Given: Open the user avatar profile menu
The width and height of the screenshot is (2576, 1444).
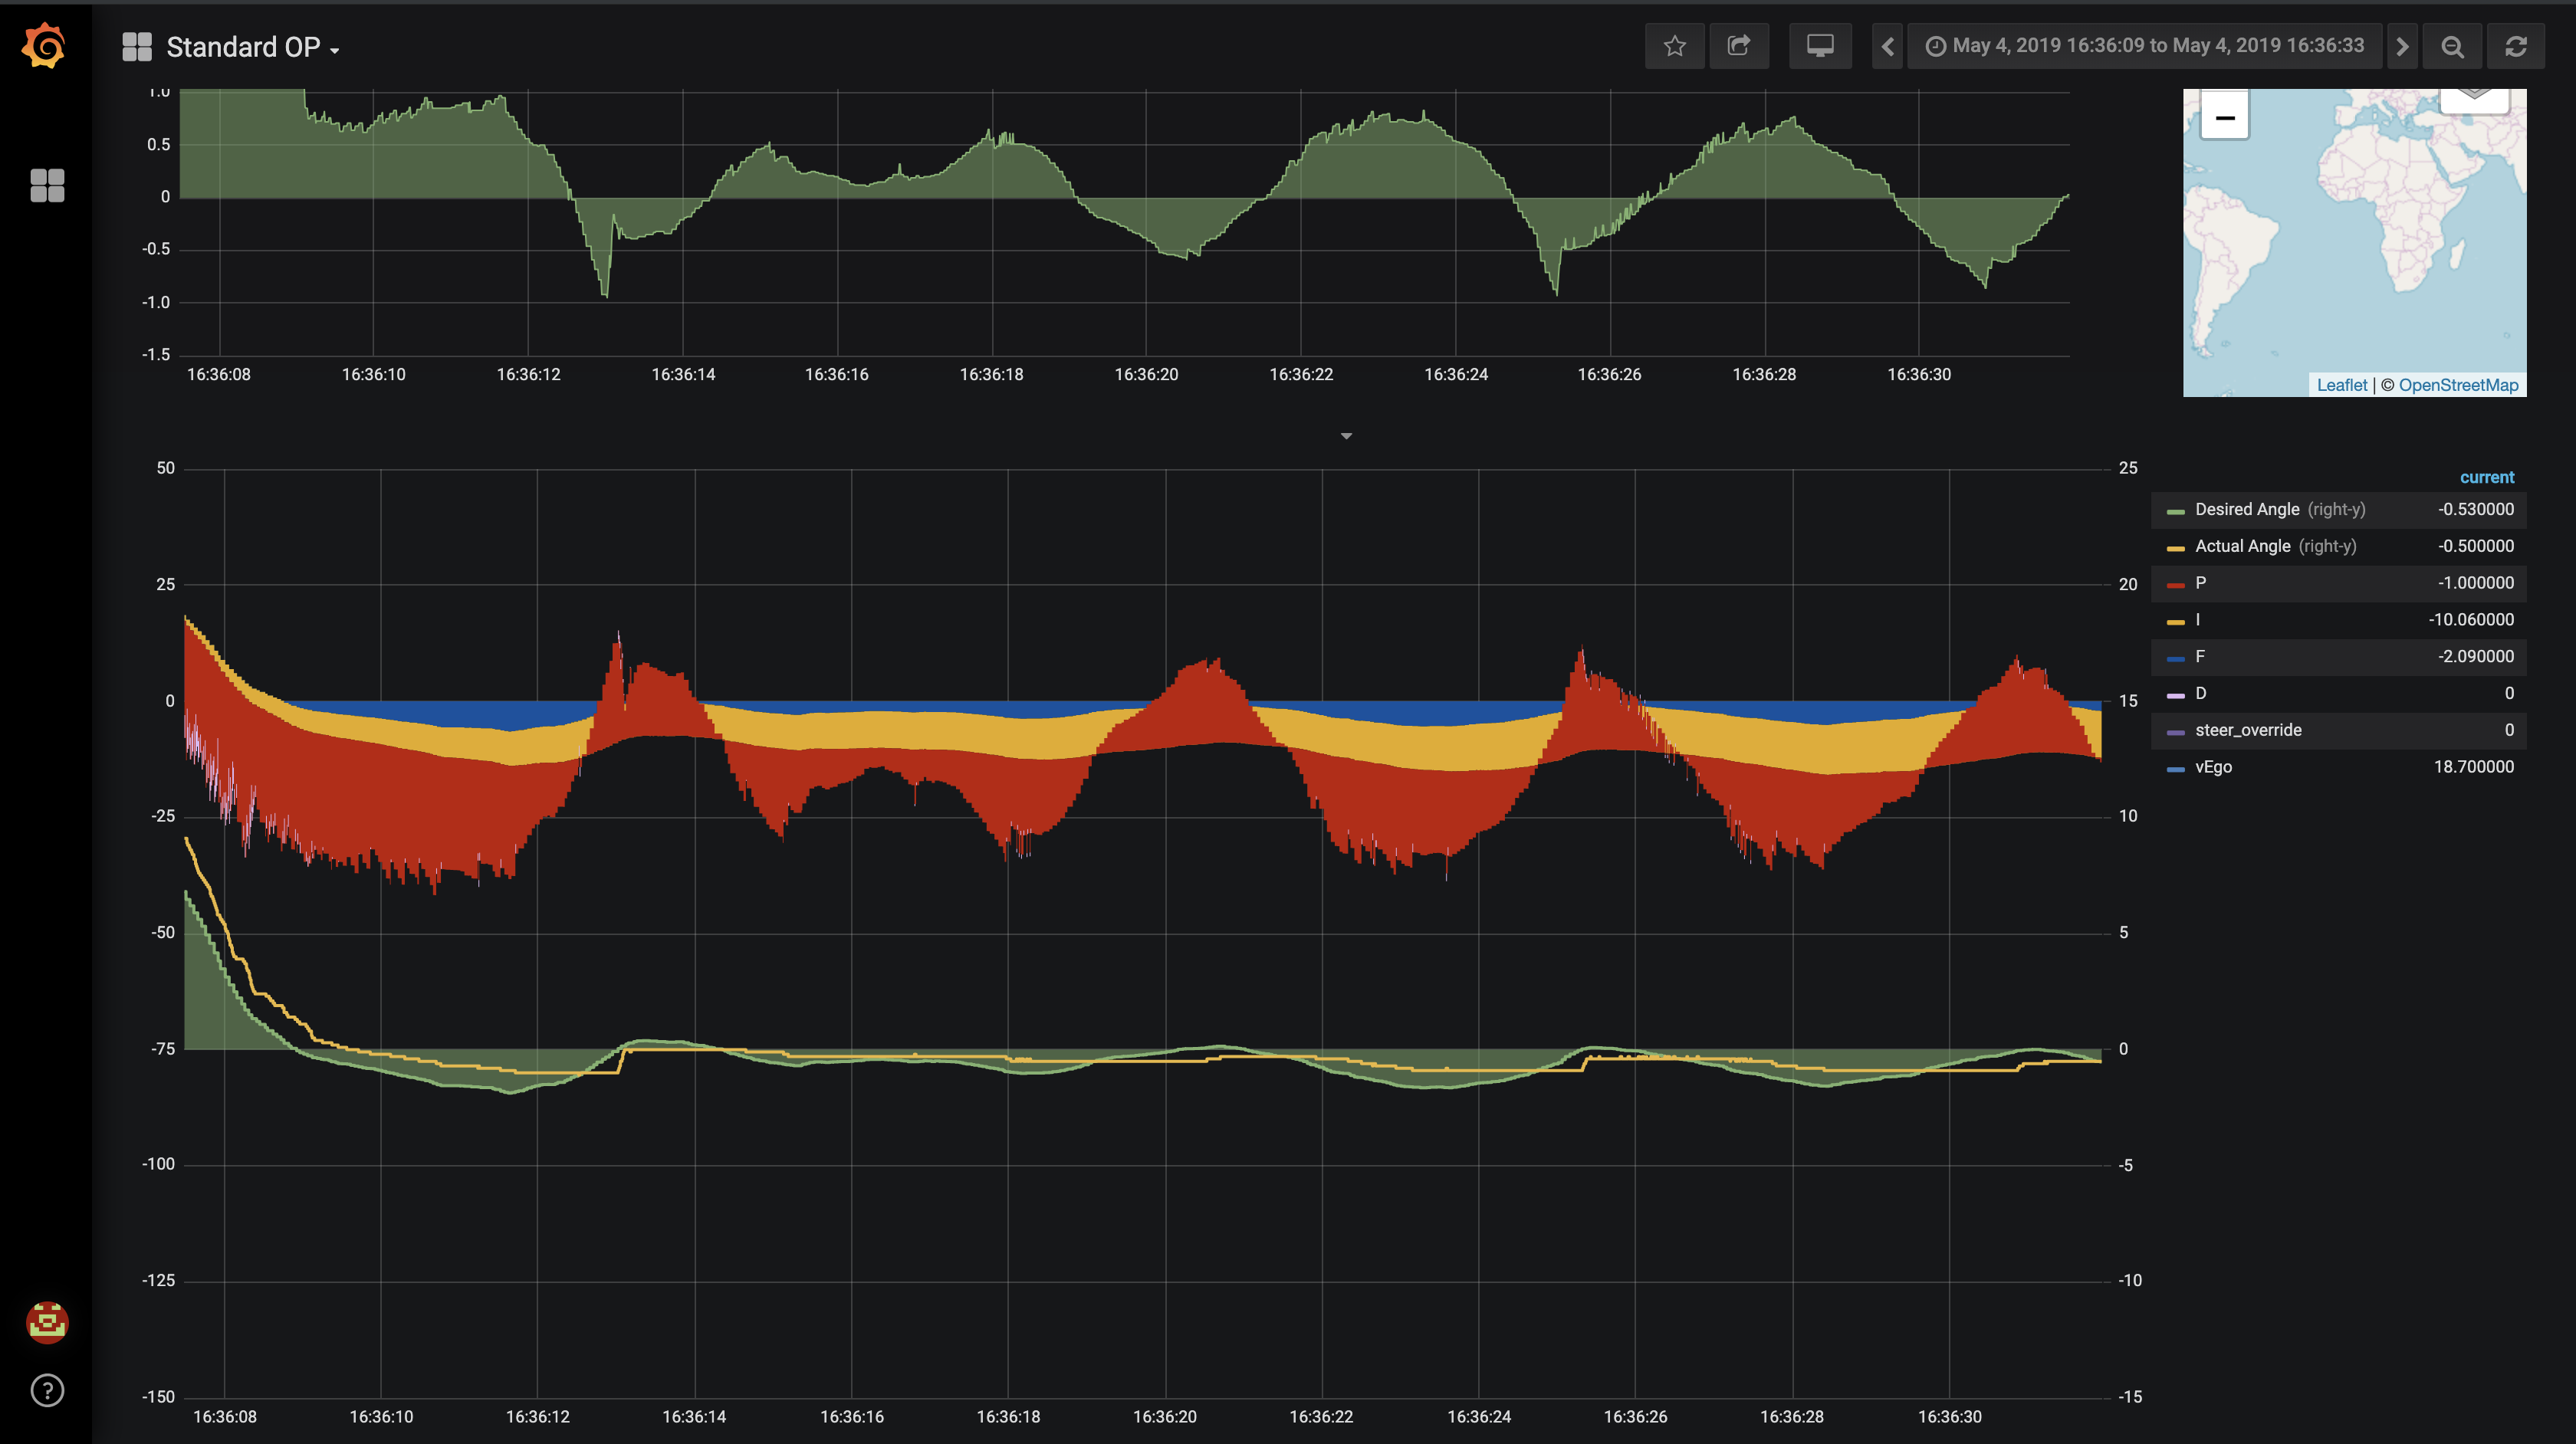Looking at the screenshot, I should point(47,1322).
